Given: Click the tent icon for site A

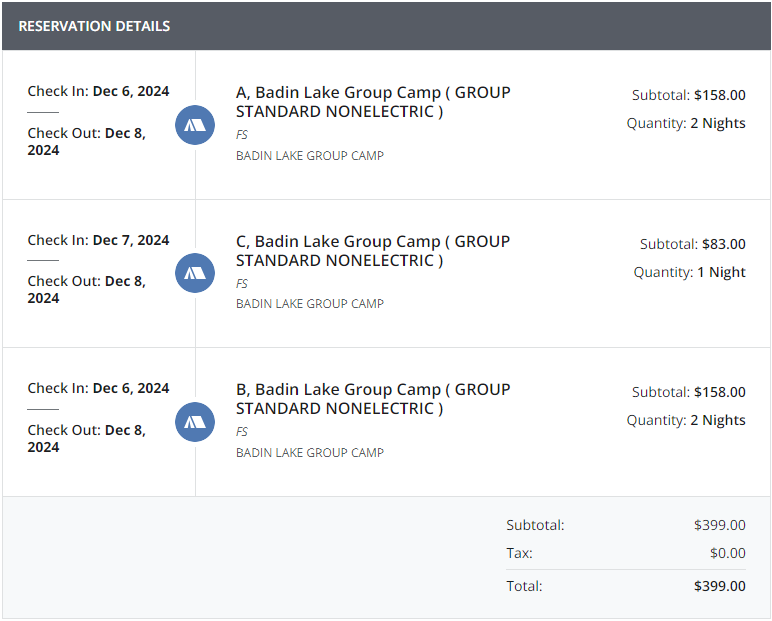Looking at the screenshot, I should [x=195, y=125].
